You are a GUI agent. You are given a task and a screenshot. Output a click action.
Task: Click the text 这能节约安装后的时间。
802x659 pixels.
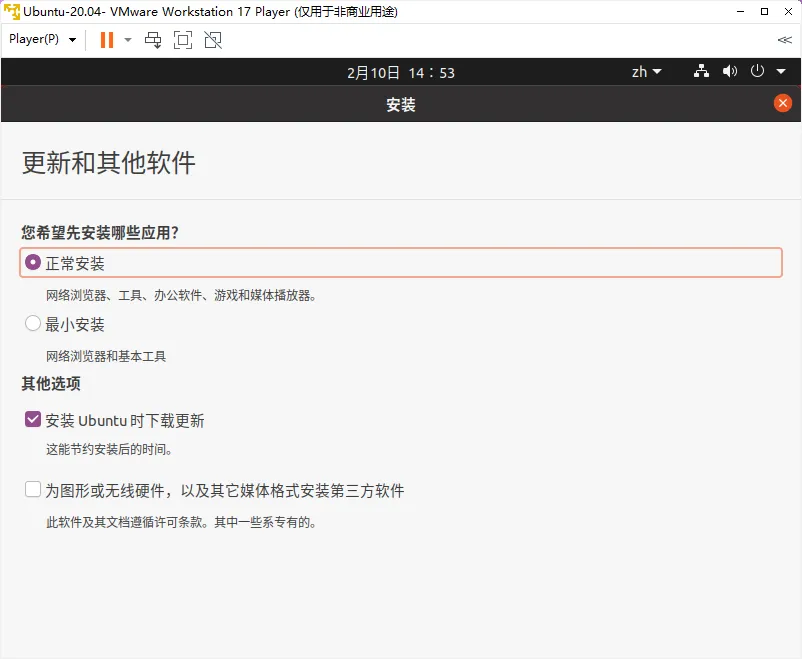[x=109, y=450]
